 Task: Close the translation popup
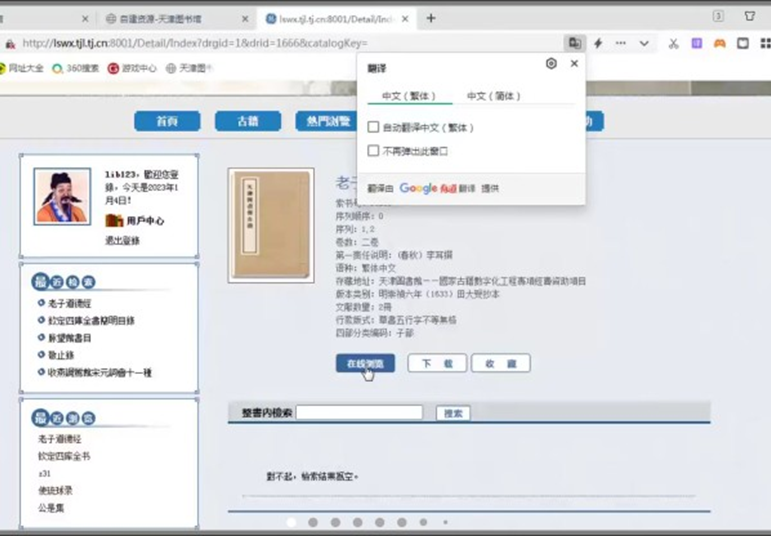(574, 64)
